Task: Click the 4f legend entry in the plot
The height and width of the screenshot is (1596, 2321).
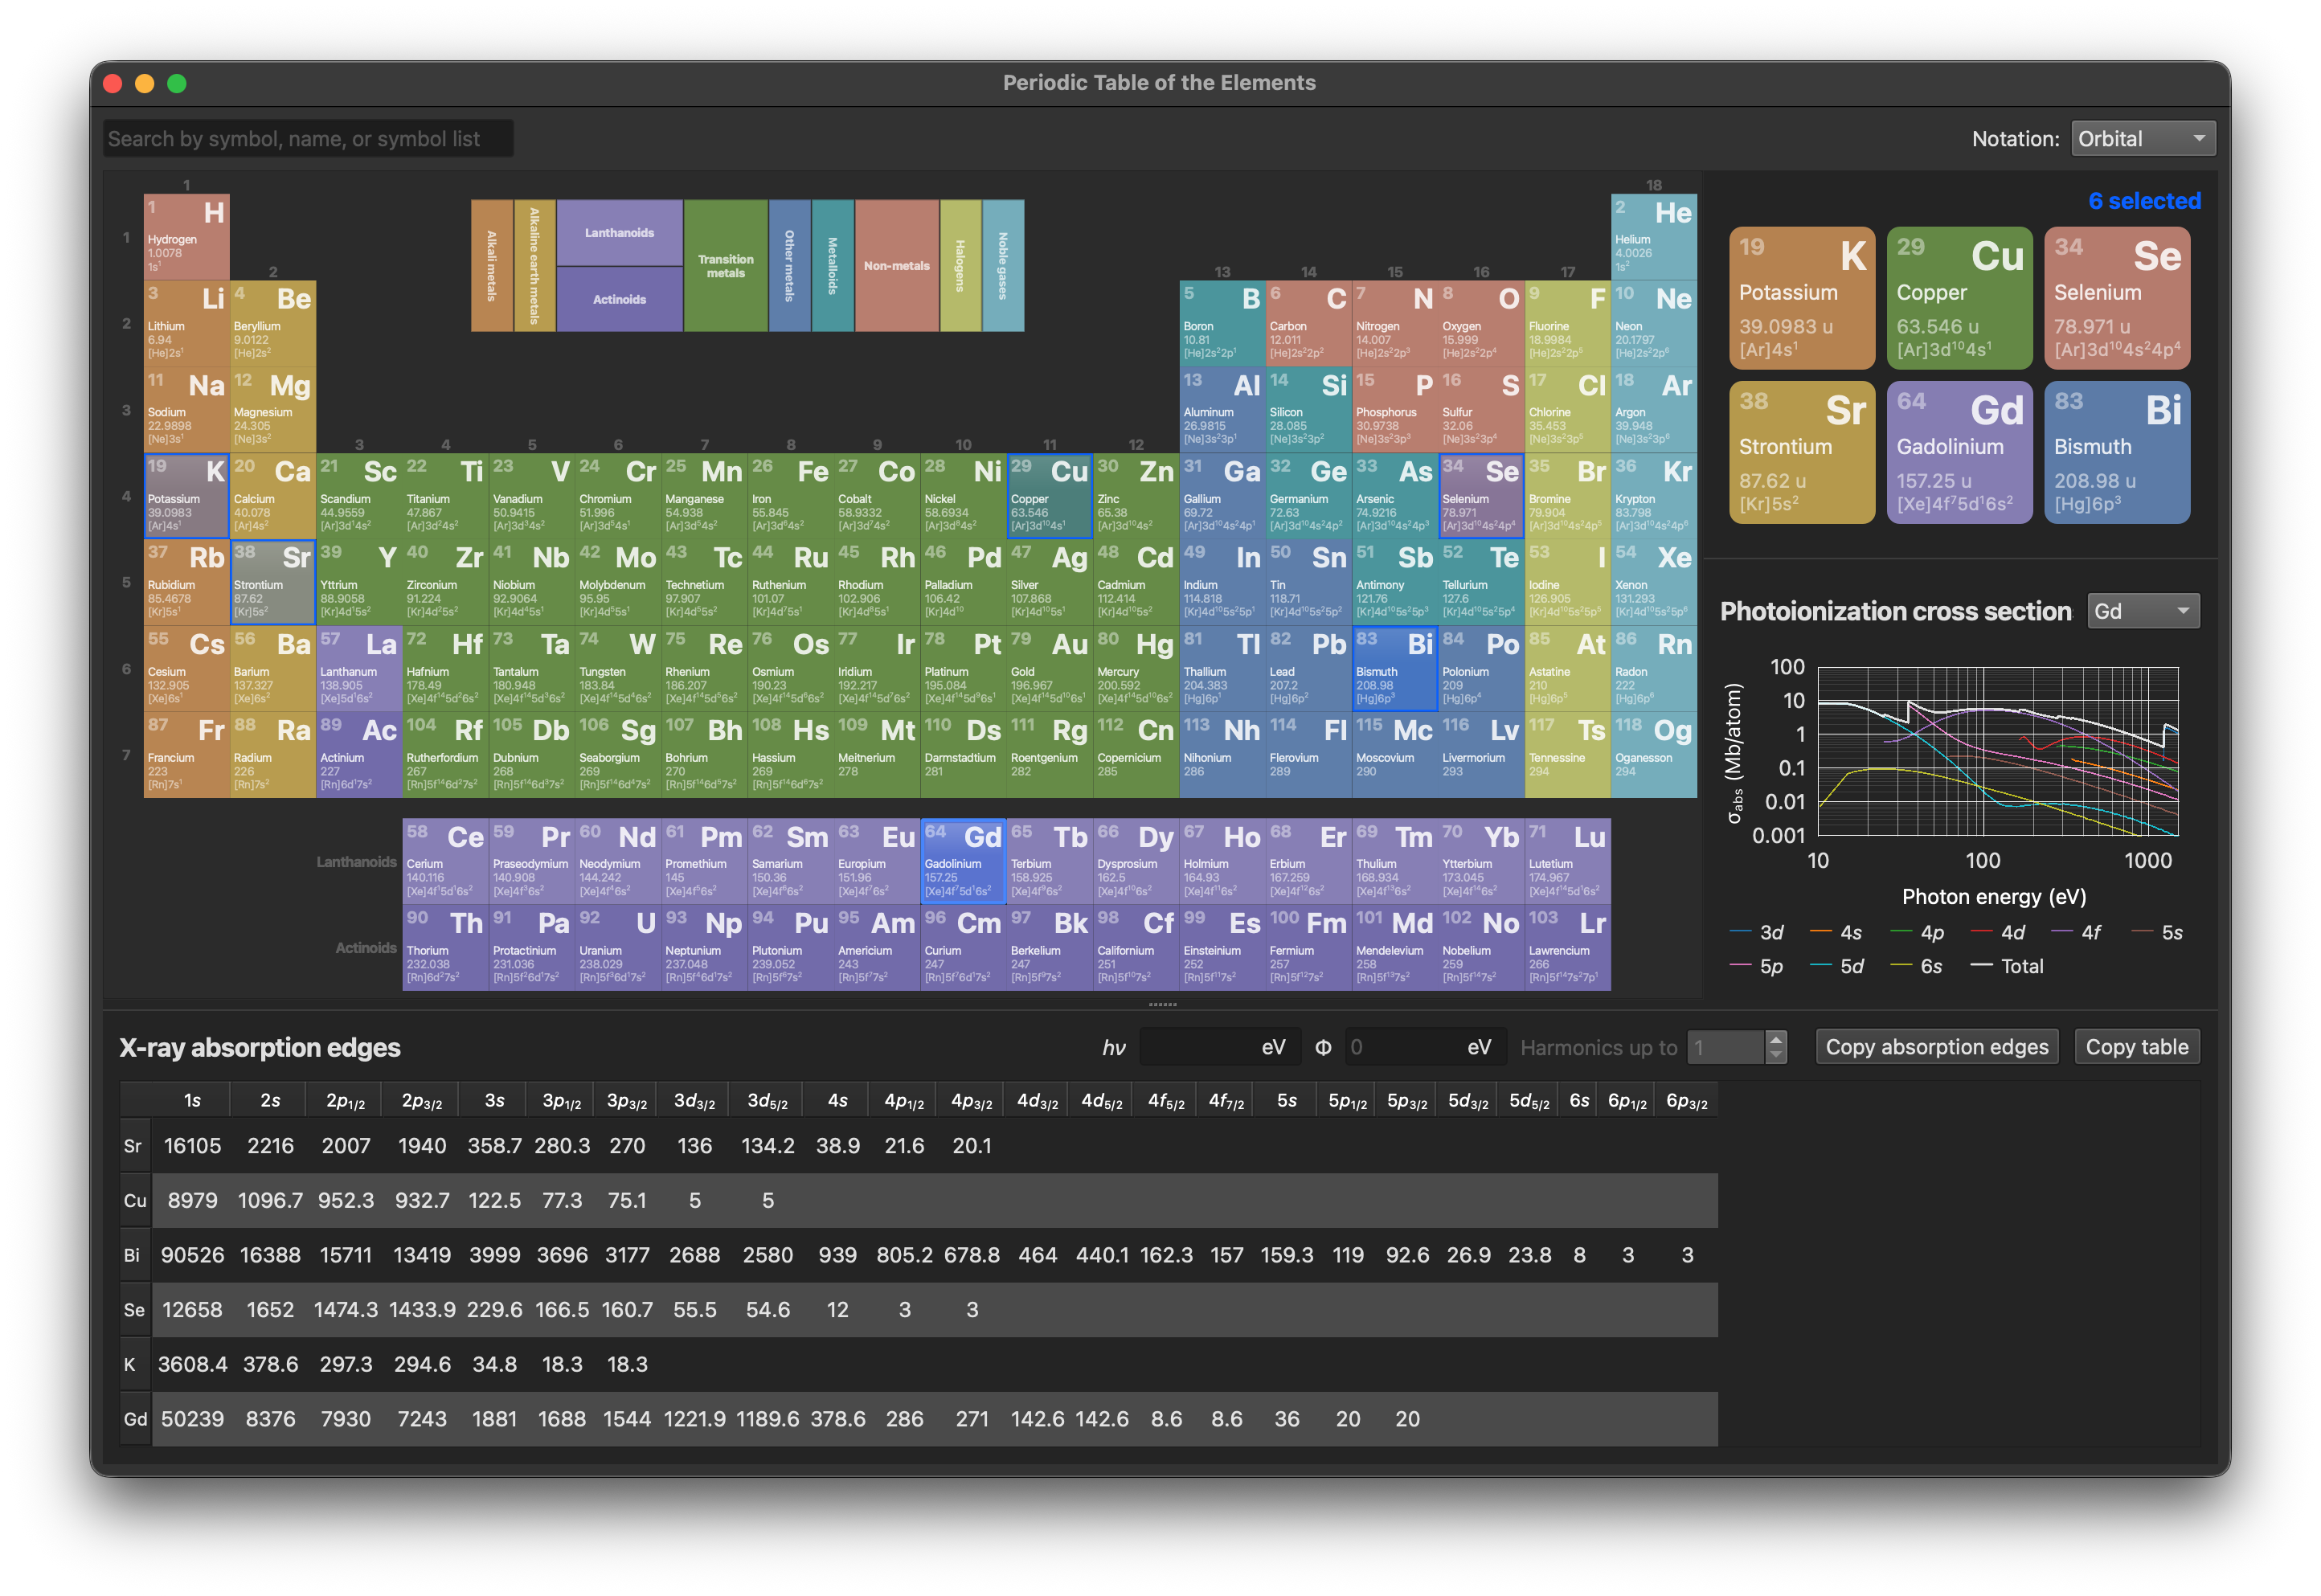Action: point(2075,932)
